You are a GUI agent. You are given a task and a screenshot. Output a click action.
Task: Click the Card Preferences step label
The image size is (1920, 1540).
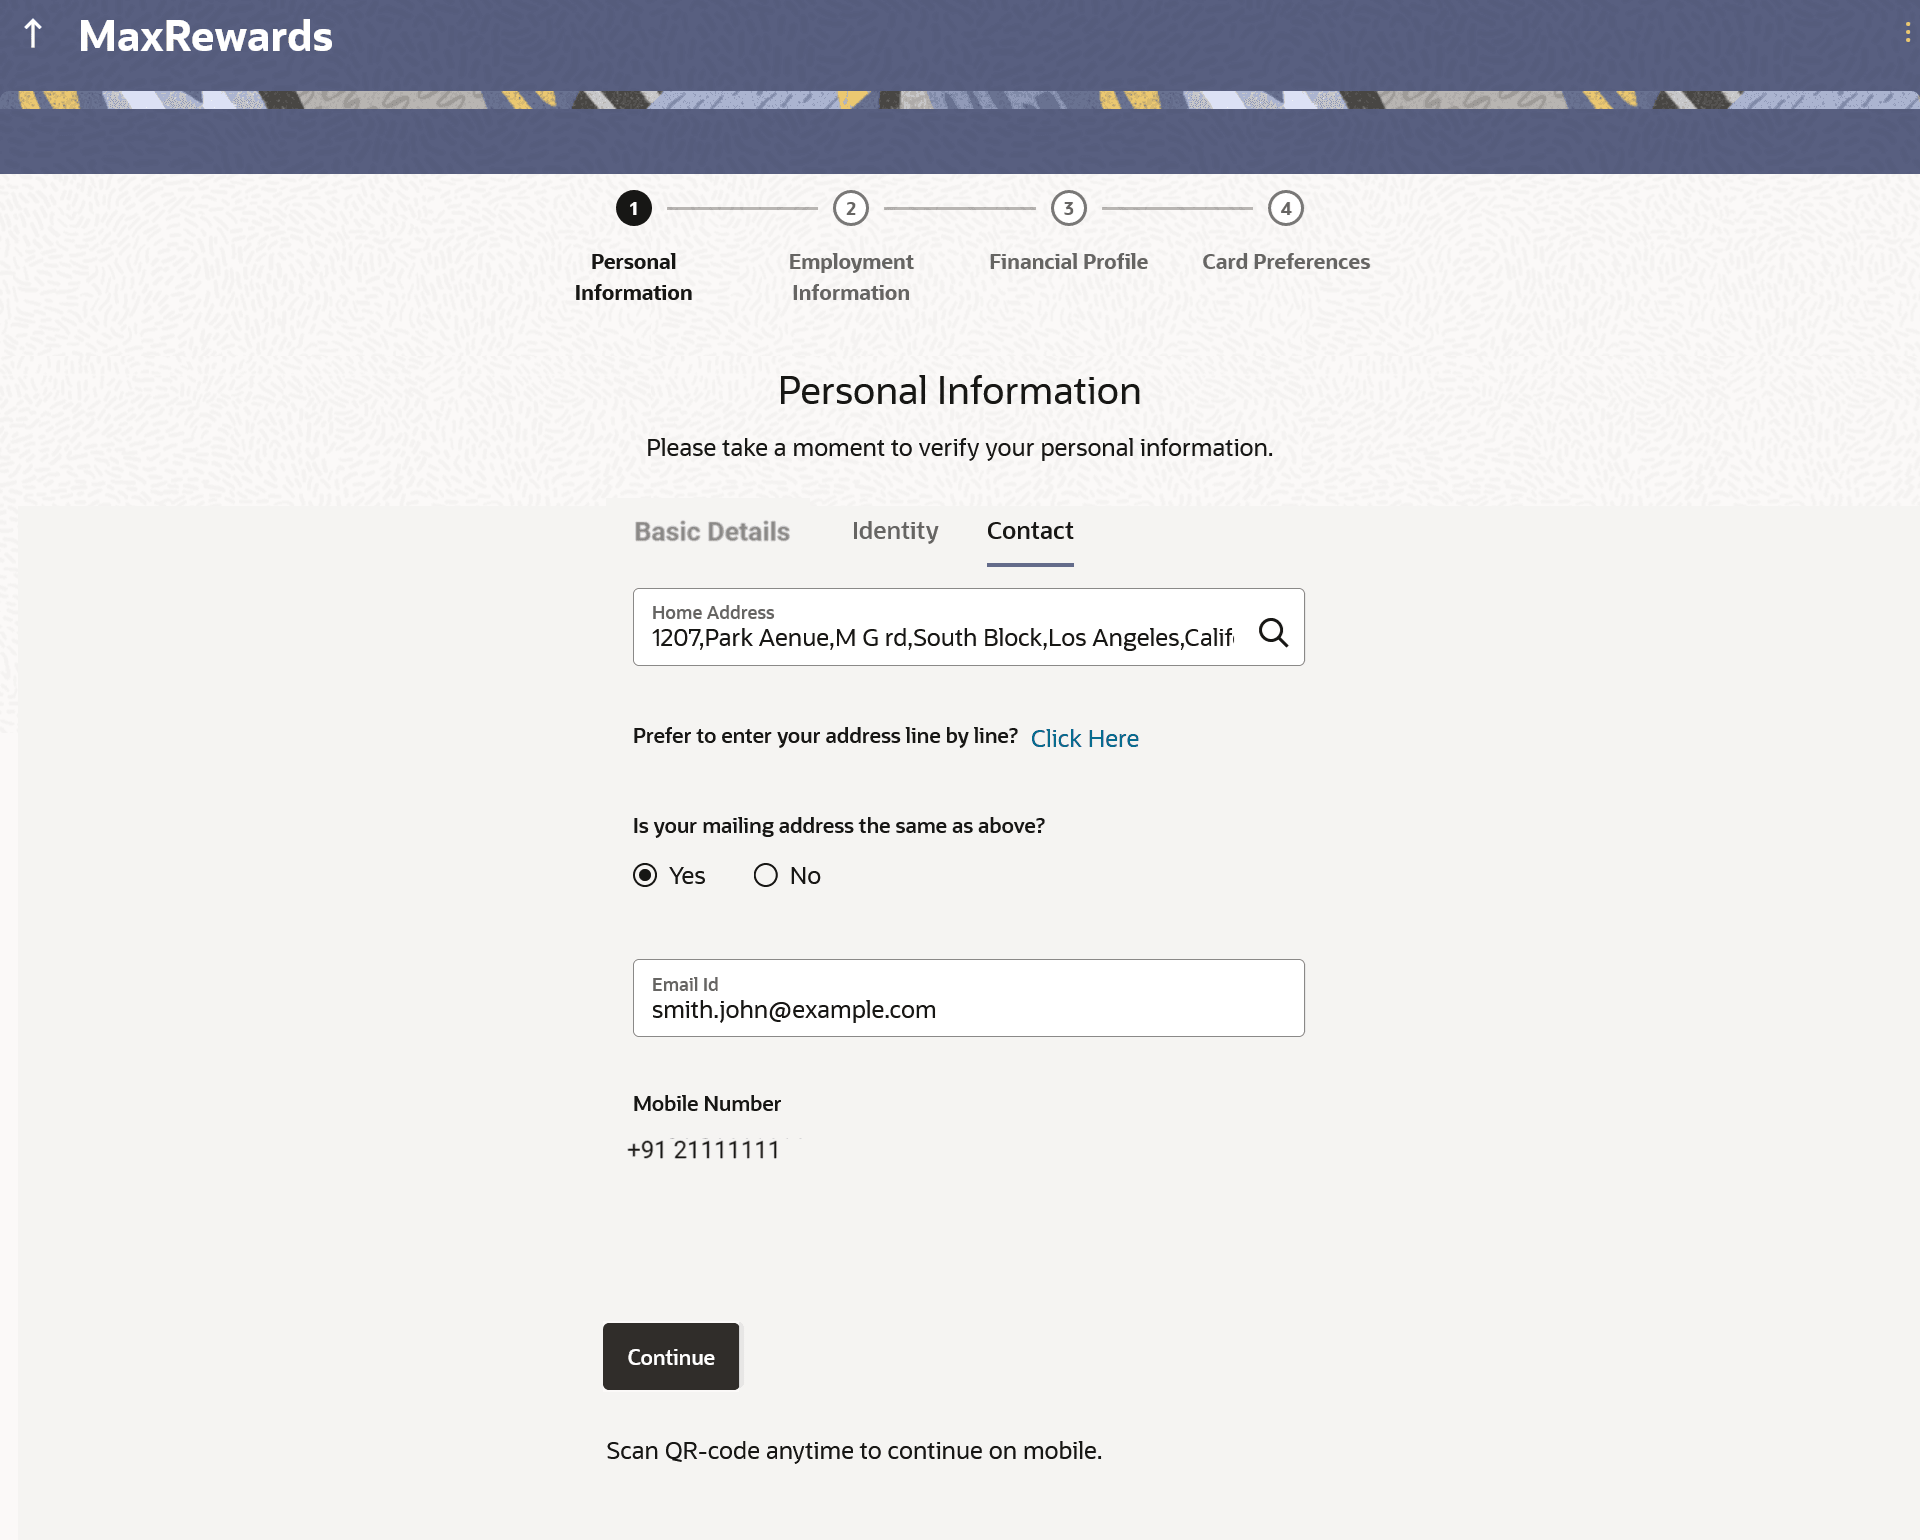(1285, 262)
